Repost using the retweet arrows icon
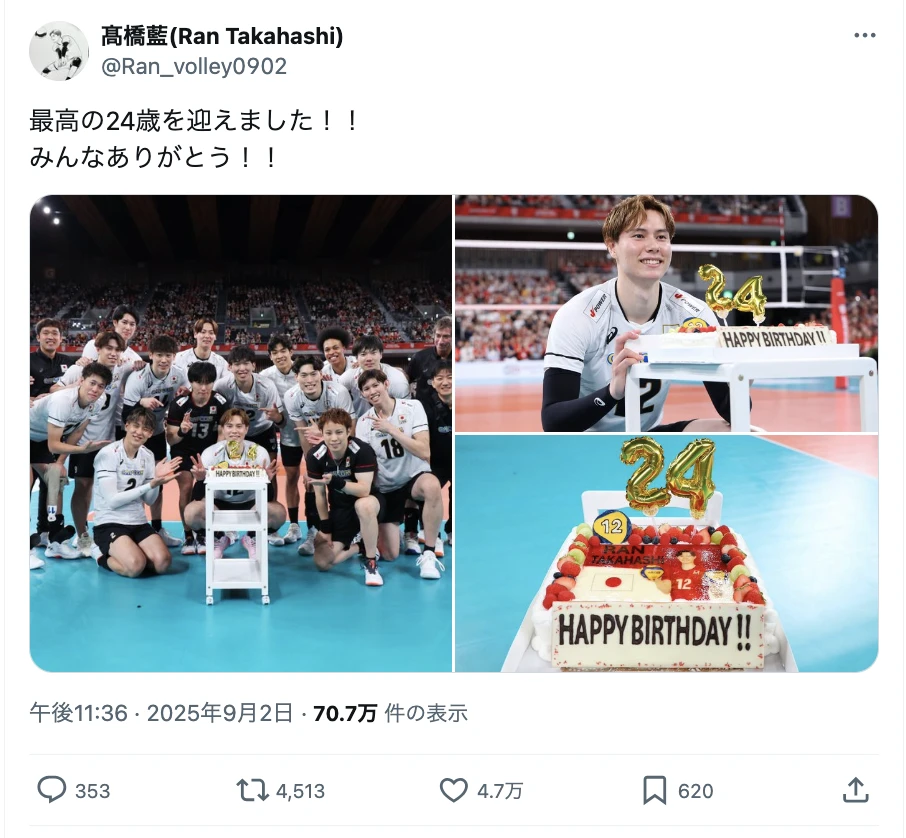Viewport: 906px width, 838px height. pyautogui.click(x=253, y=790)
